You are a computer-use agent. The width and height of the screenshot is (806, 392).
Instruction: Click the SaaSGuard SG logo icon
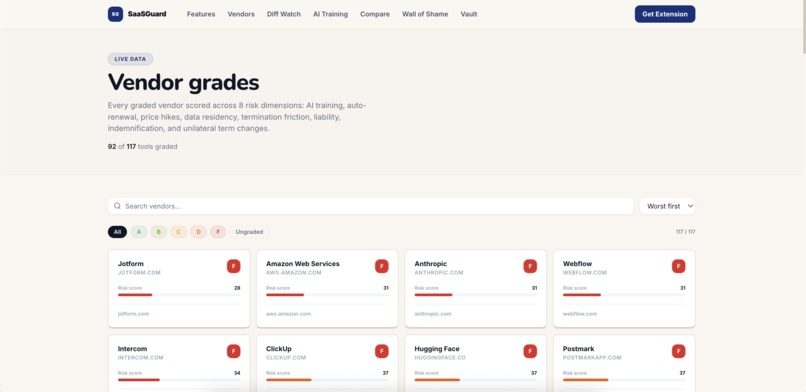[x=115, y=14]
